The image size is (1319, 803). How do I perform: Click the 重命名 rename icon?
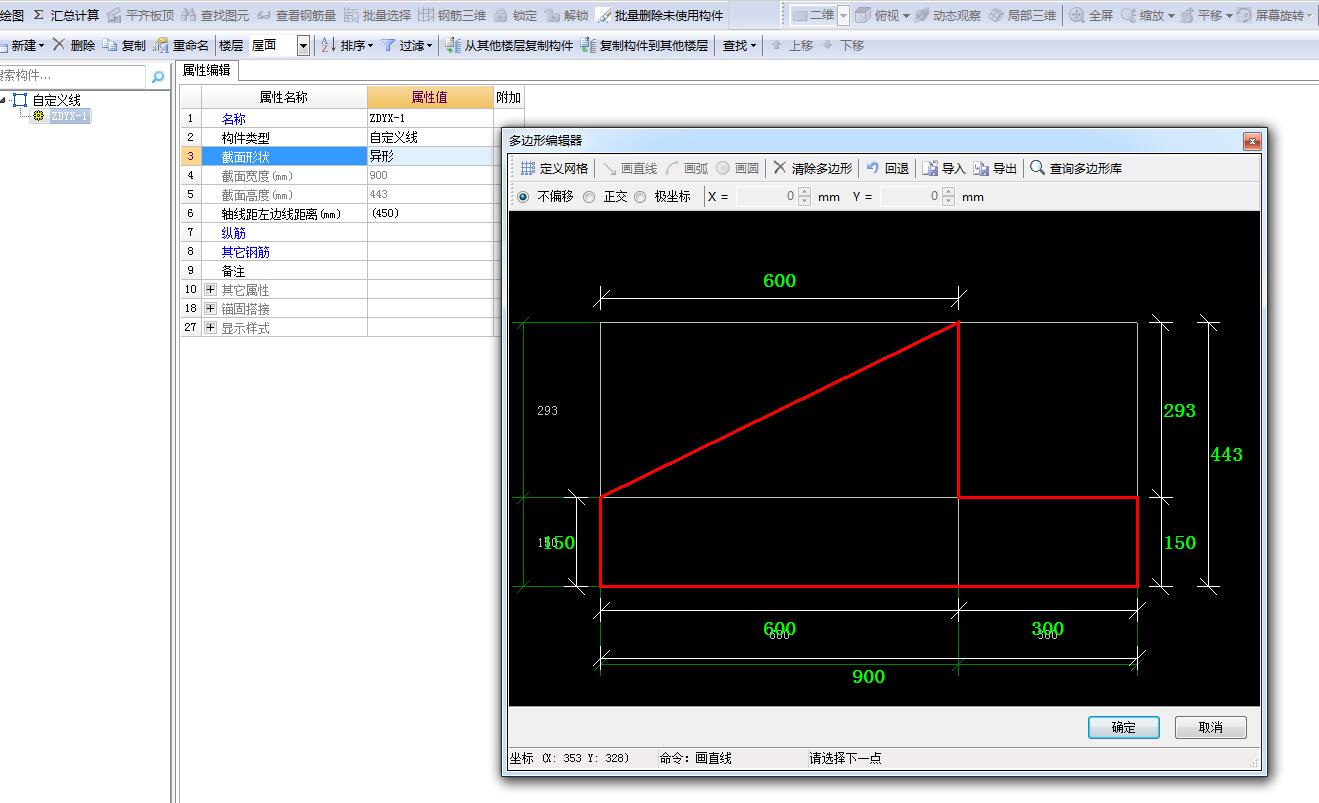pyautogui.click(x=161, y=45)
